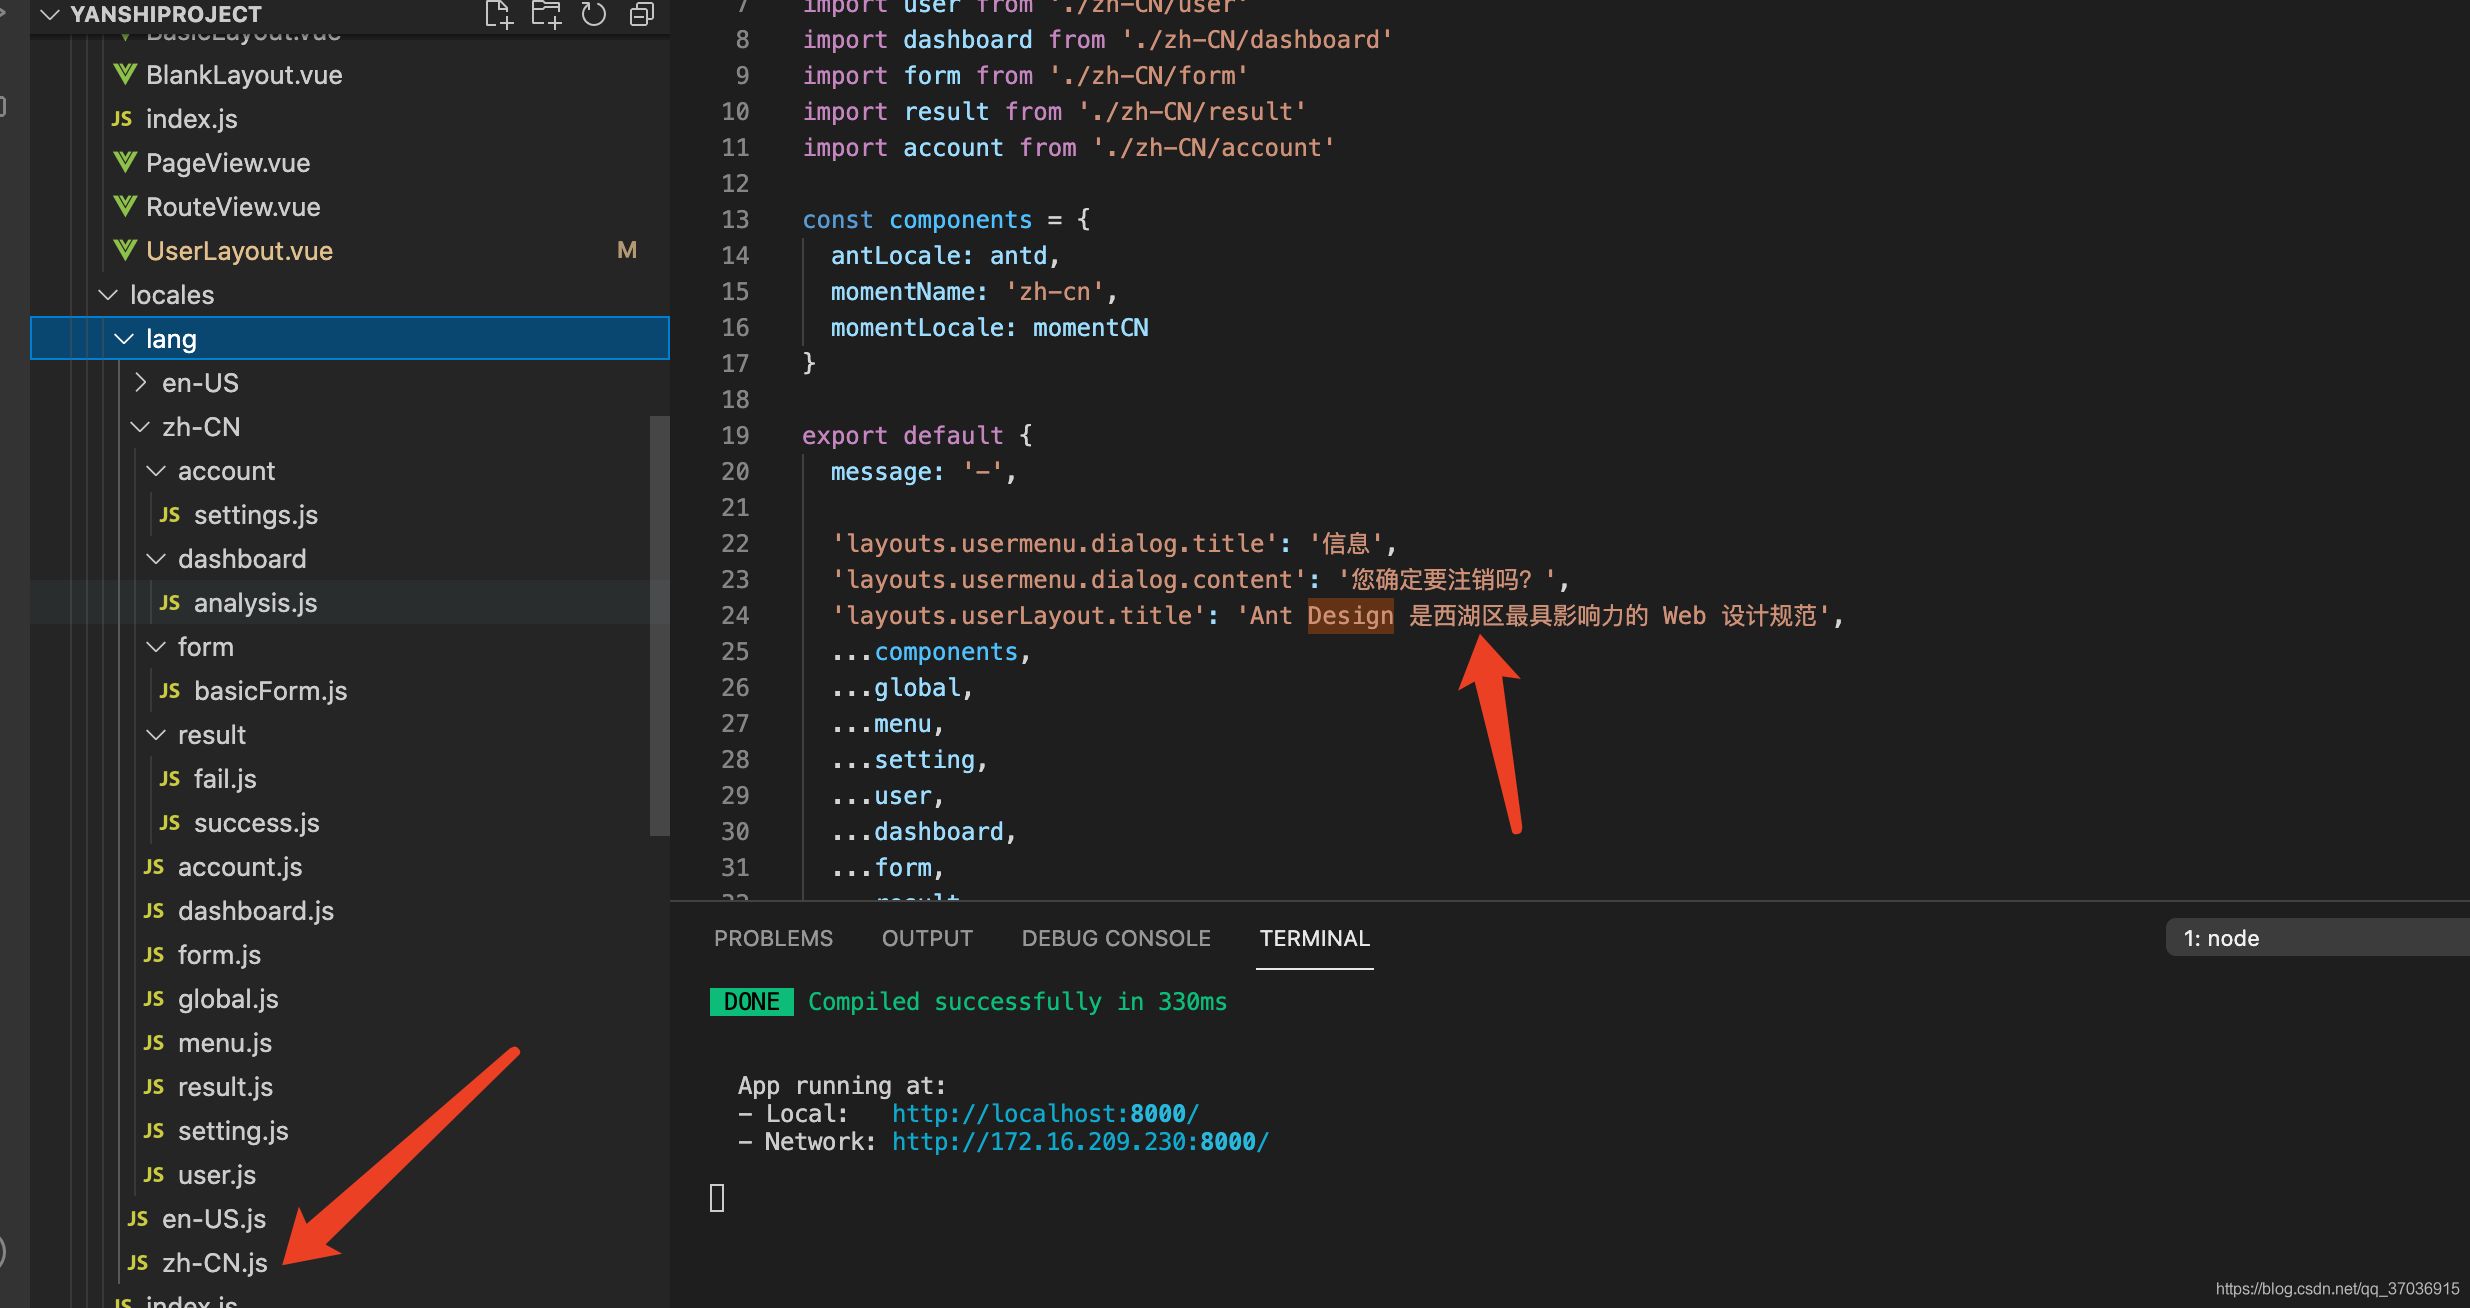The height and width of the screenshot is (1308, 2470).
Task: Click the New Folder icon in explorer header
Action: coord(546,14)
